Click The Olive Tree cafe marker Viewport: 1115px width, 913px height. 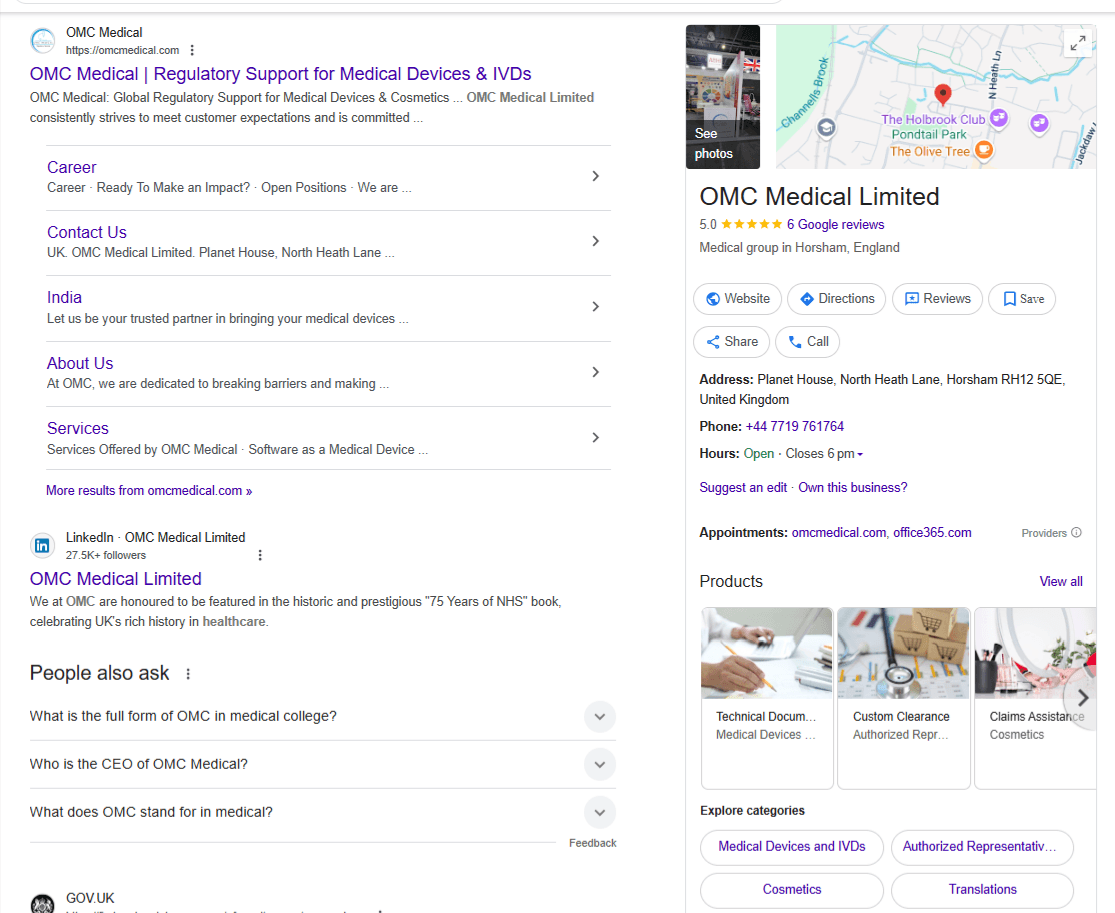coord(984,149)
